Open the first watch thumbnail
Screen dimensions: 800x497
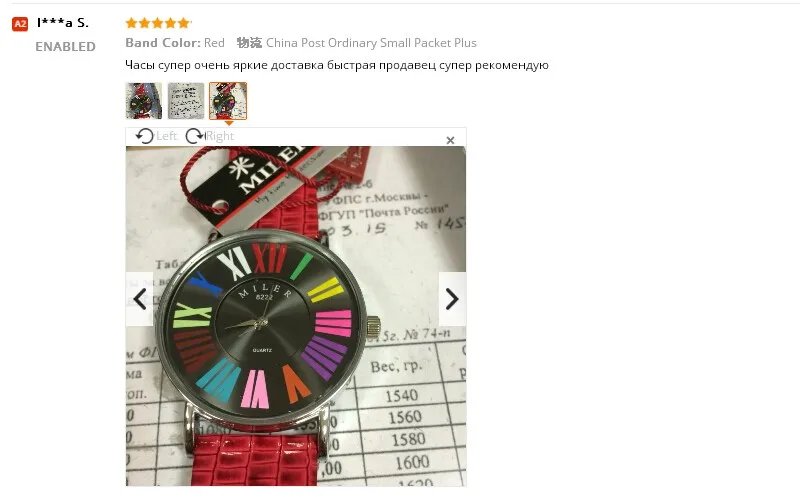click(x=144, y=101)
